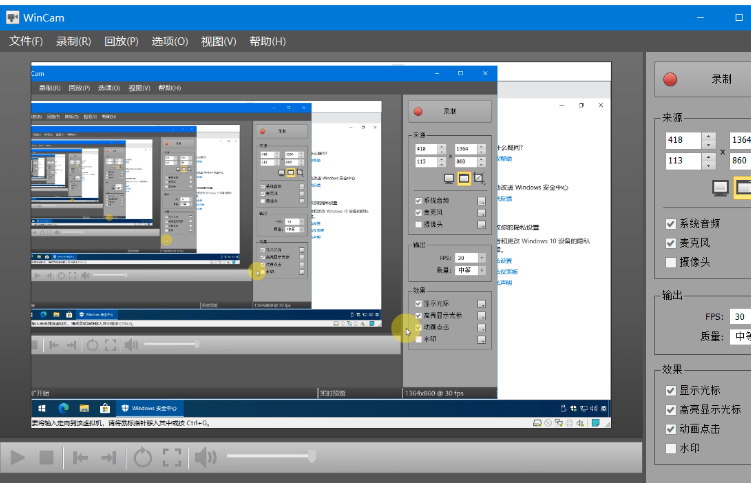Stop playback with the main Stop button
The height and width of the screenshot is (483, 751).
tap(46, 457)
